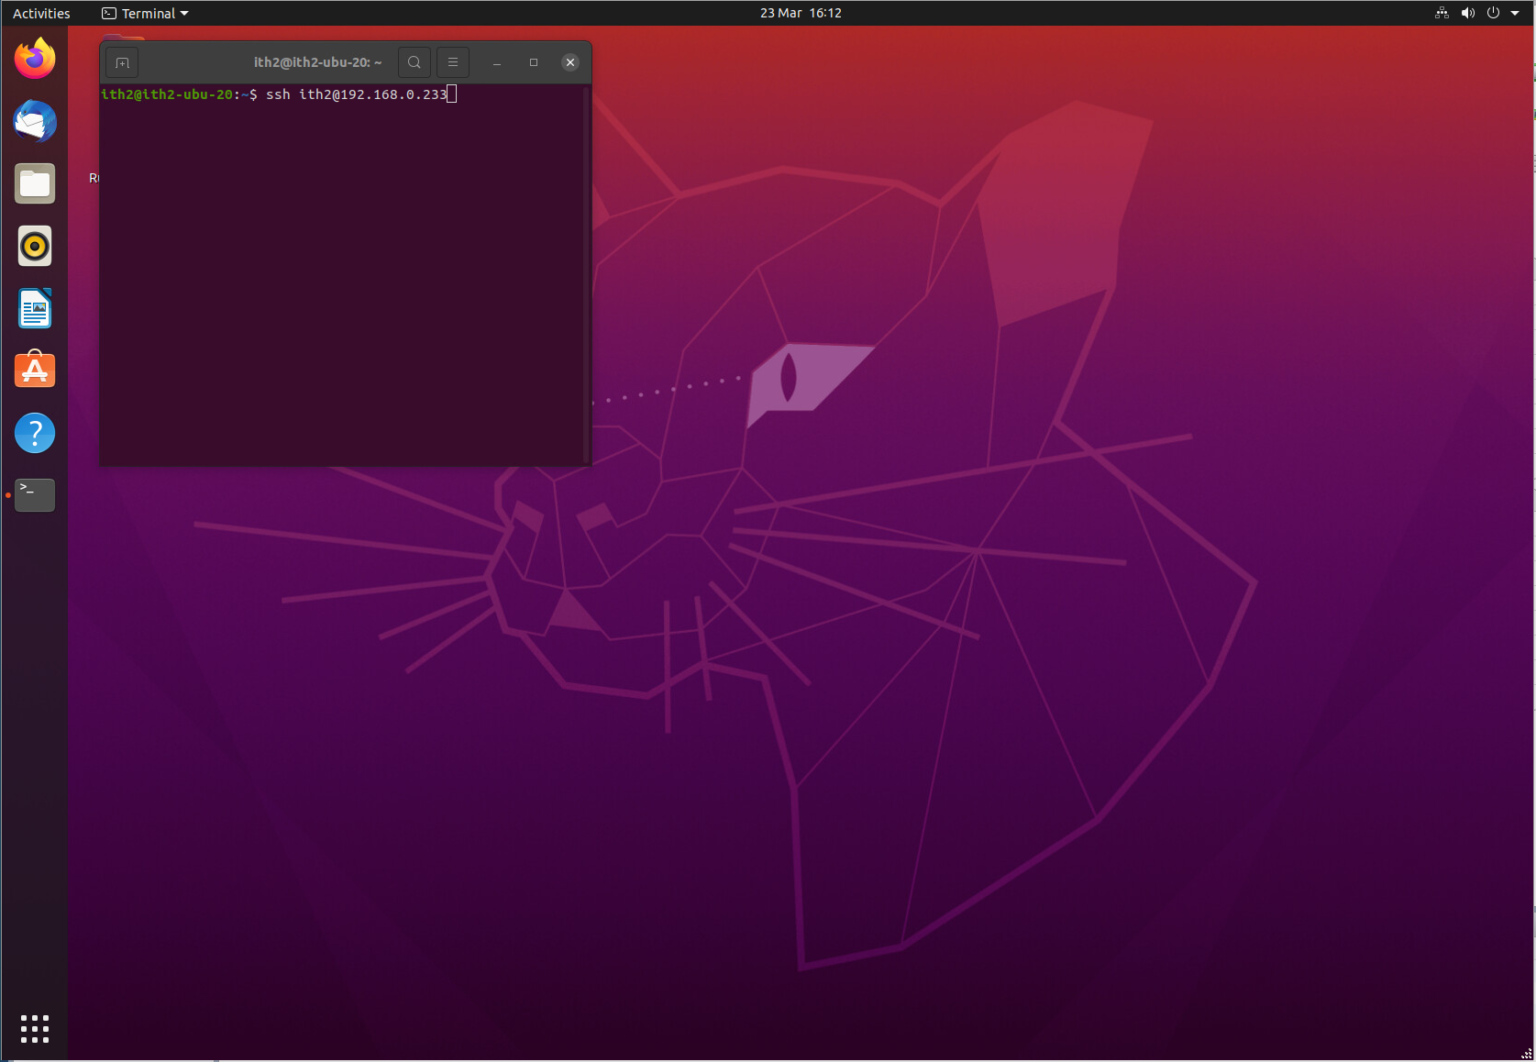Open Thunderbird mail client
Image resolution: width=1536 pixels, height=1062 pixels.
point(35,121)
